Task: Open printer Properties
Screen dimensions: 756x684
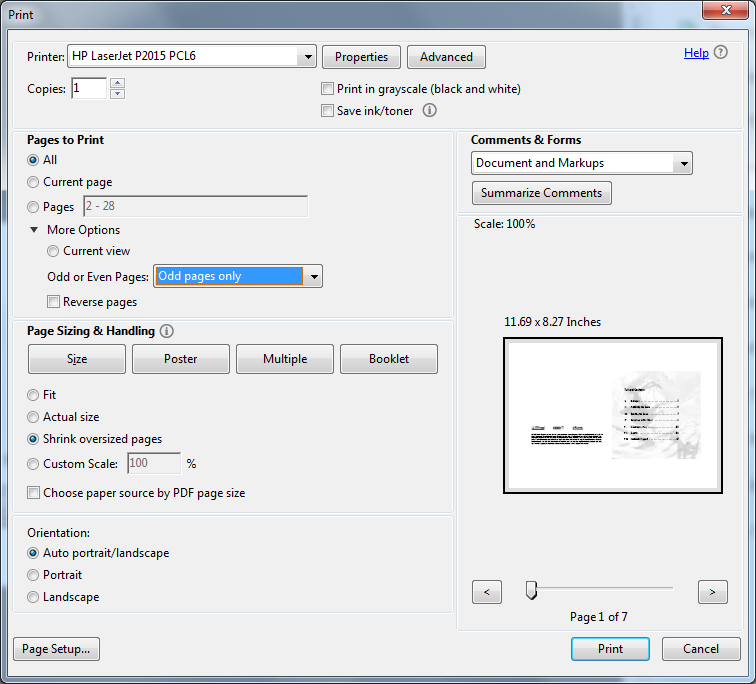Action: pyautogui.click(x=361, y=57)
